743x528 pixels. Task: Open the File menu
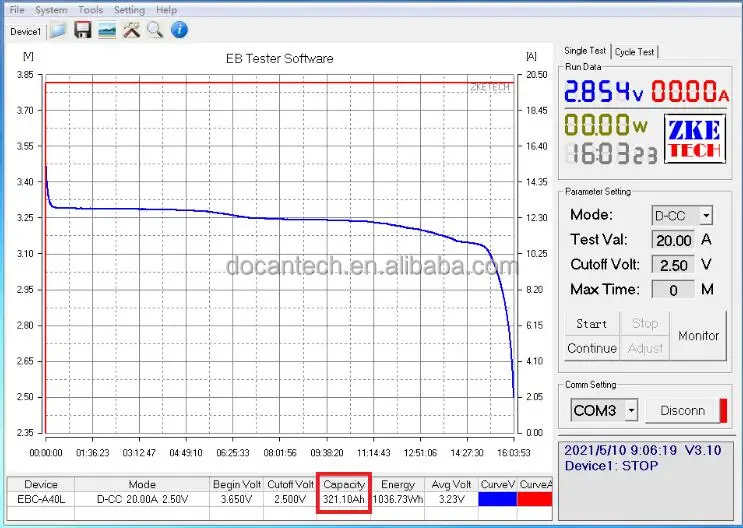[17, 10]
